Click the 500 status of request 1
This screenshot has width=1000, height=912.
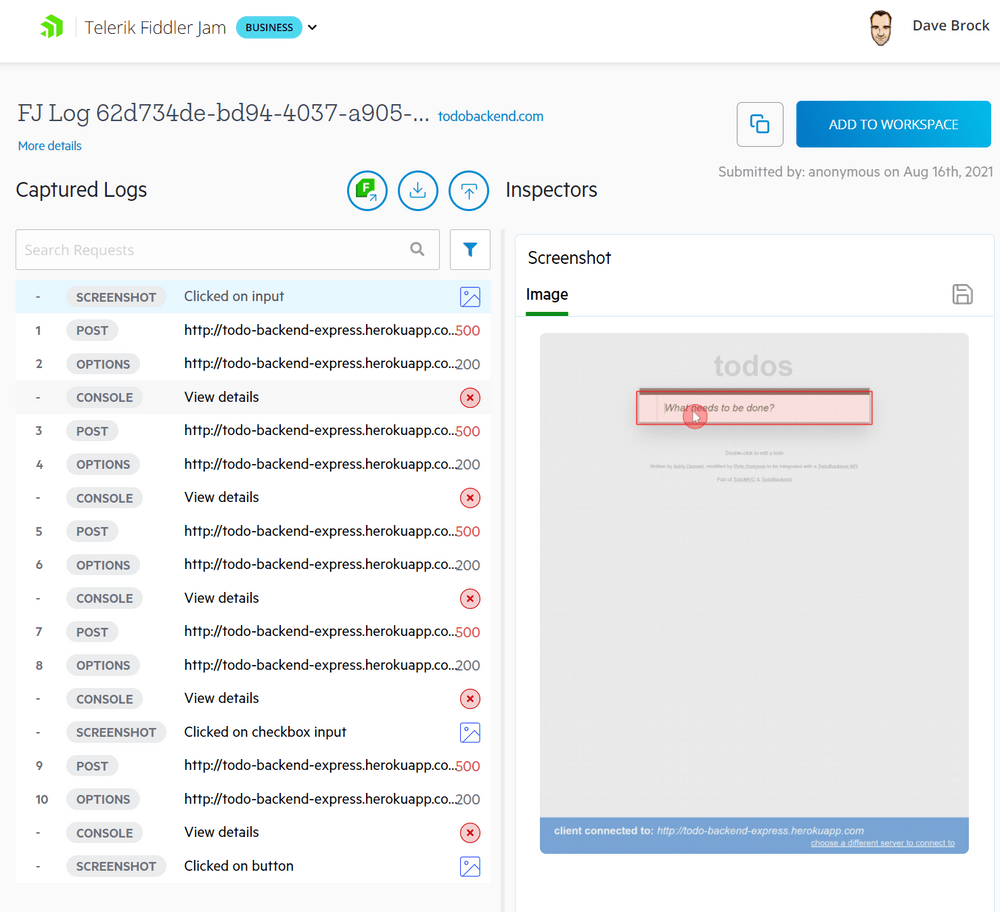pos(467,331)
